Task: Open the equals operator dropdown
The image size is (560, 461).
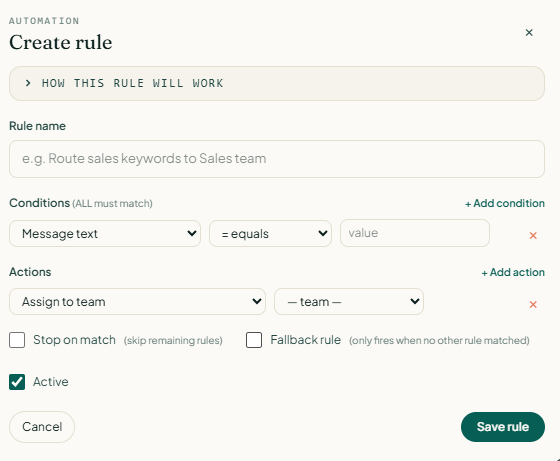Action: tap(270, 234)
